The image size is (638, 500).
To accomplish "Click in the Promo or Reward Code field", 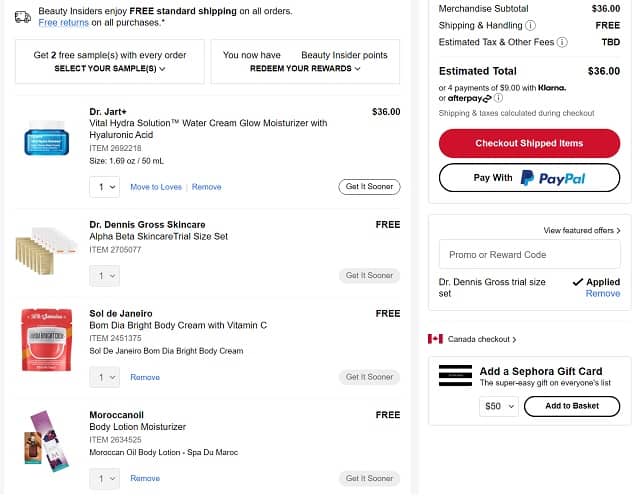I will coord(529,254).
